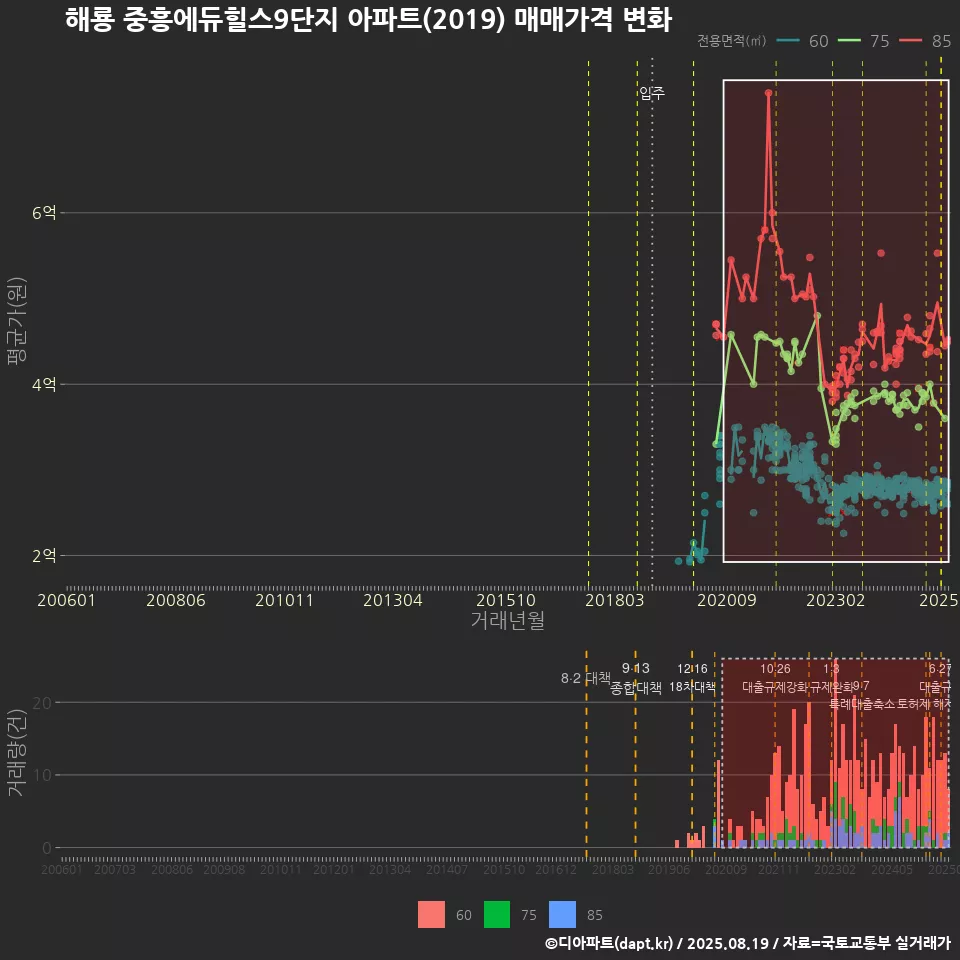
Task: Click the '입주' marker label
Action: 652,93
